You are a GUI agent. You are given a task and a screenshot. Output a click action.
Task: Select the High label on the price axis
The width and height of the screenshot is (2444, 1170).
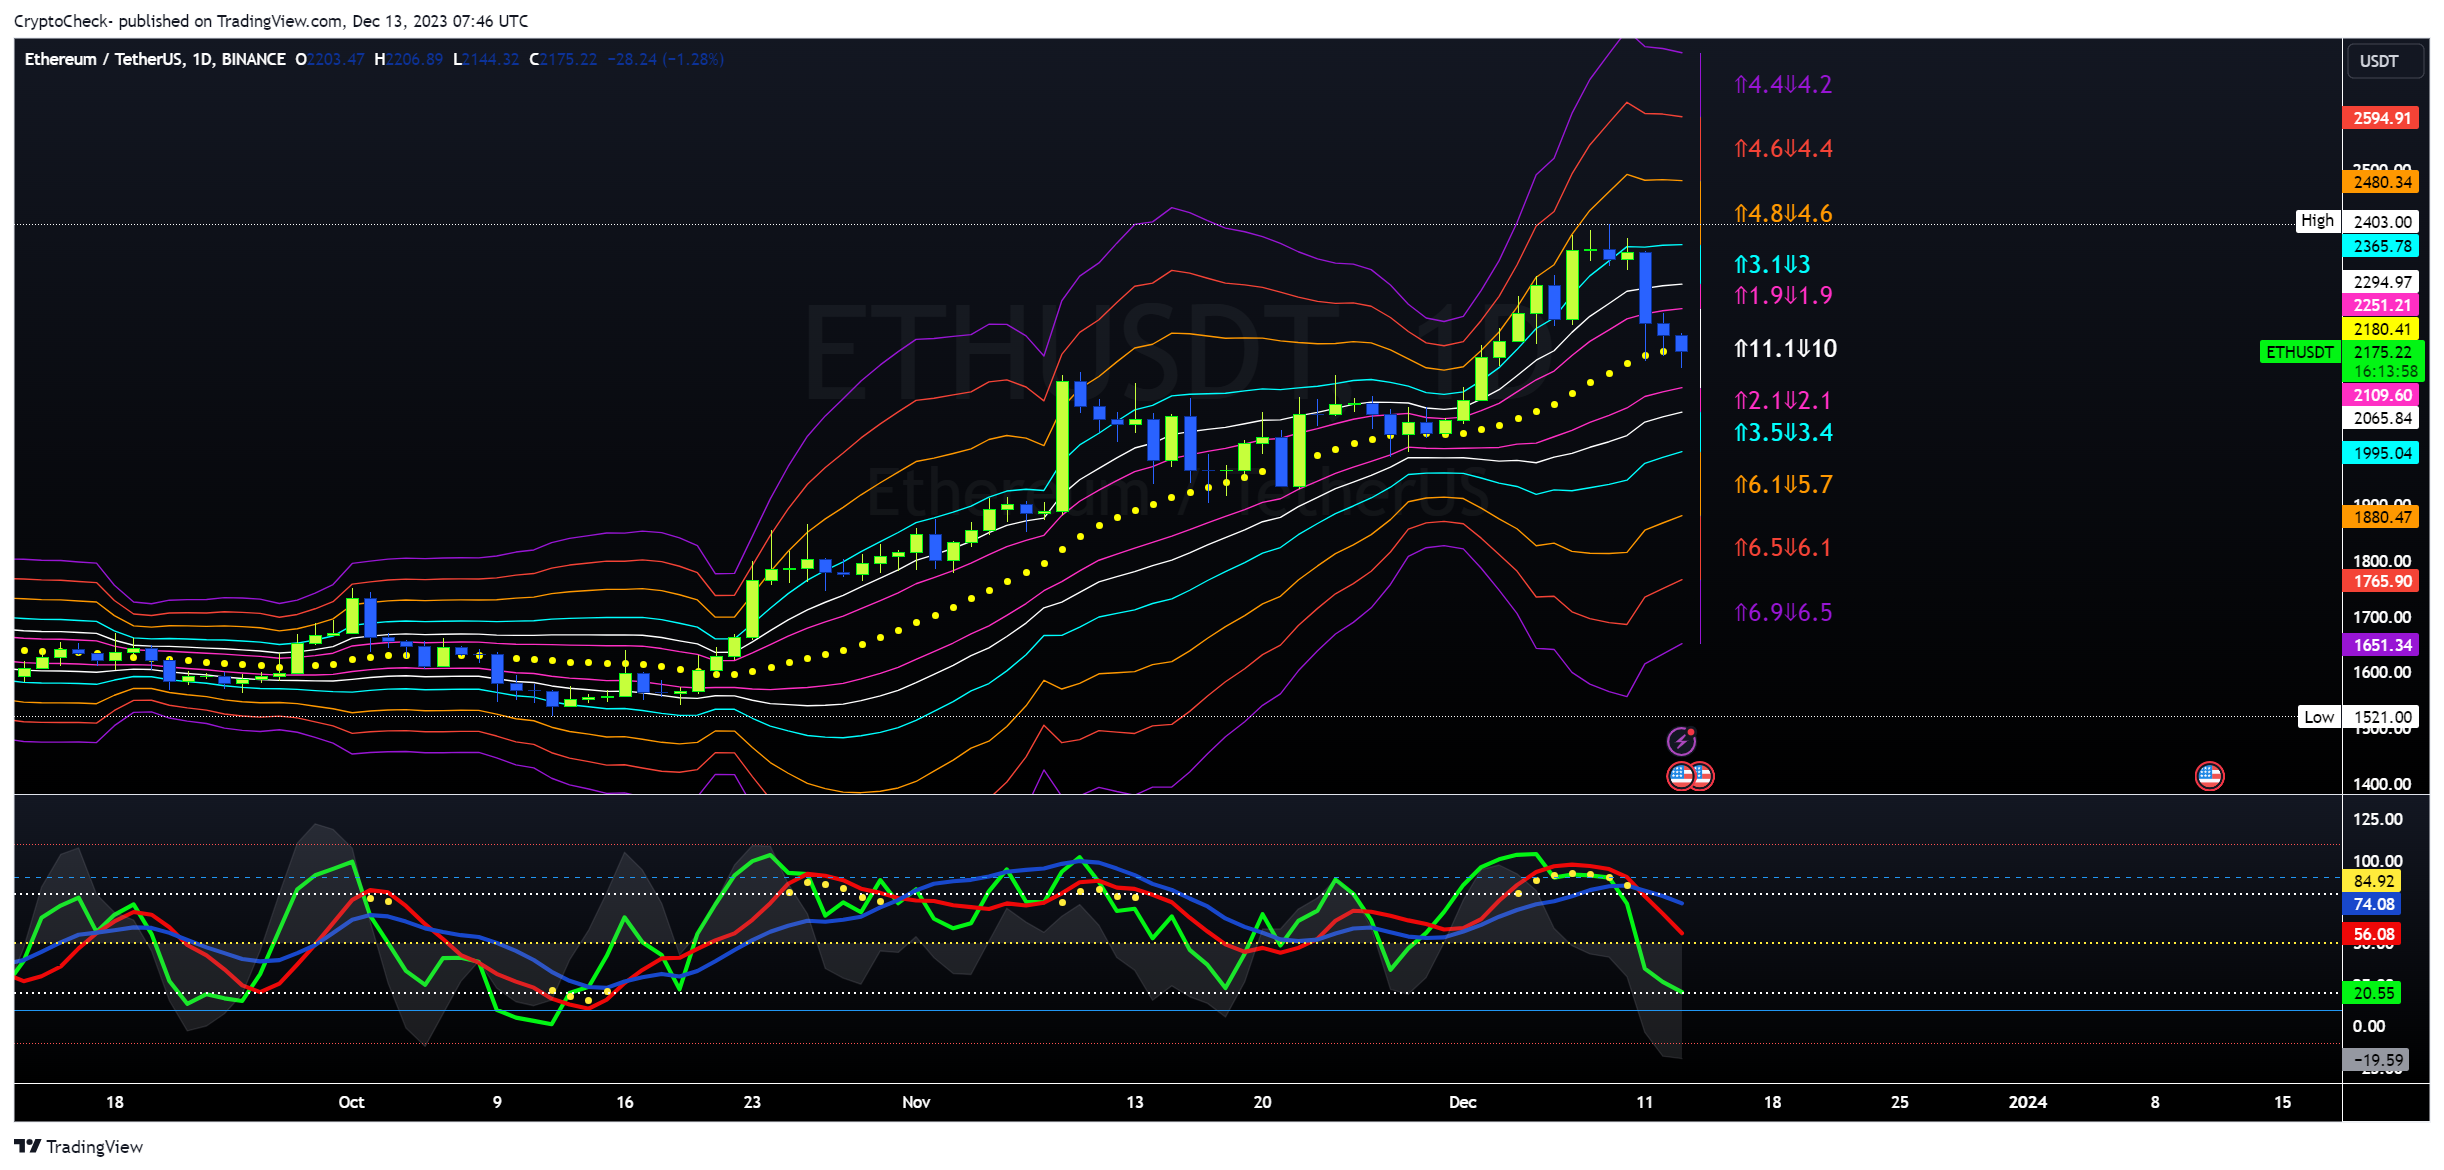pos(2317,221)
